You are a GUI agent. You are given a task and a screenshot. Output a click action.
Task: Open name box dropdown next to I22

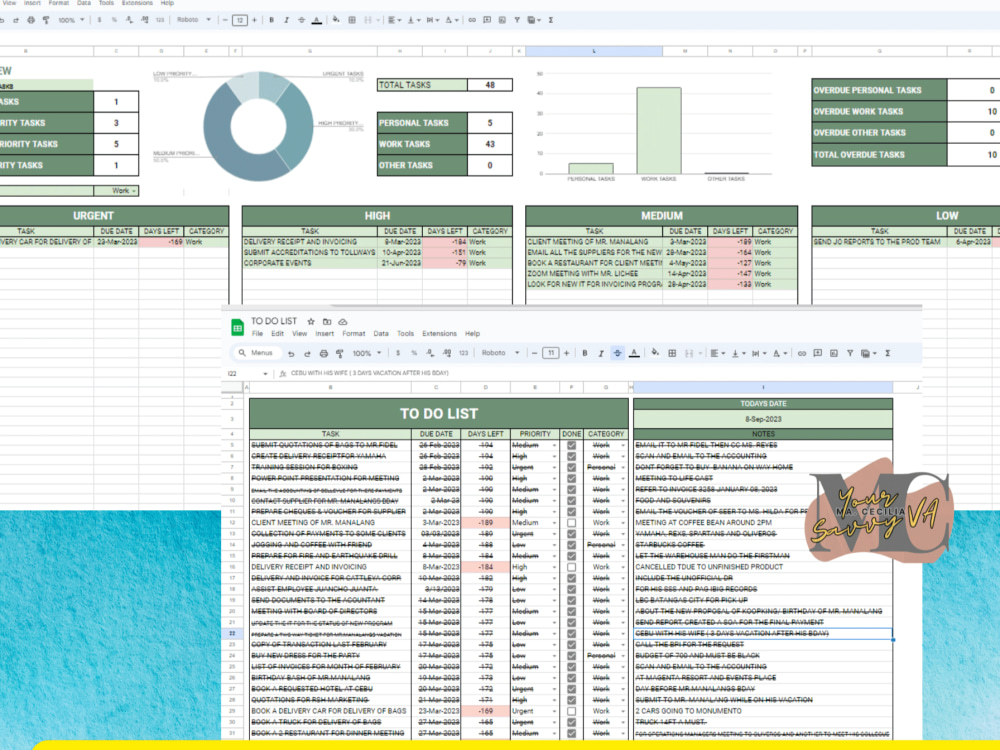point(265,374)
